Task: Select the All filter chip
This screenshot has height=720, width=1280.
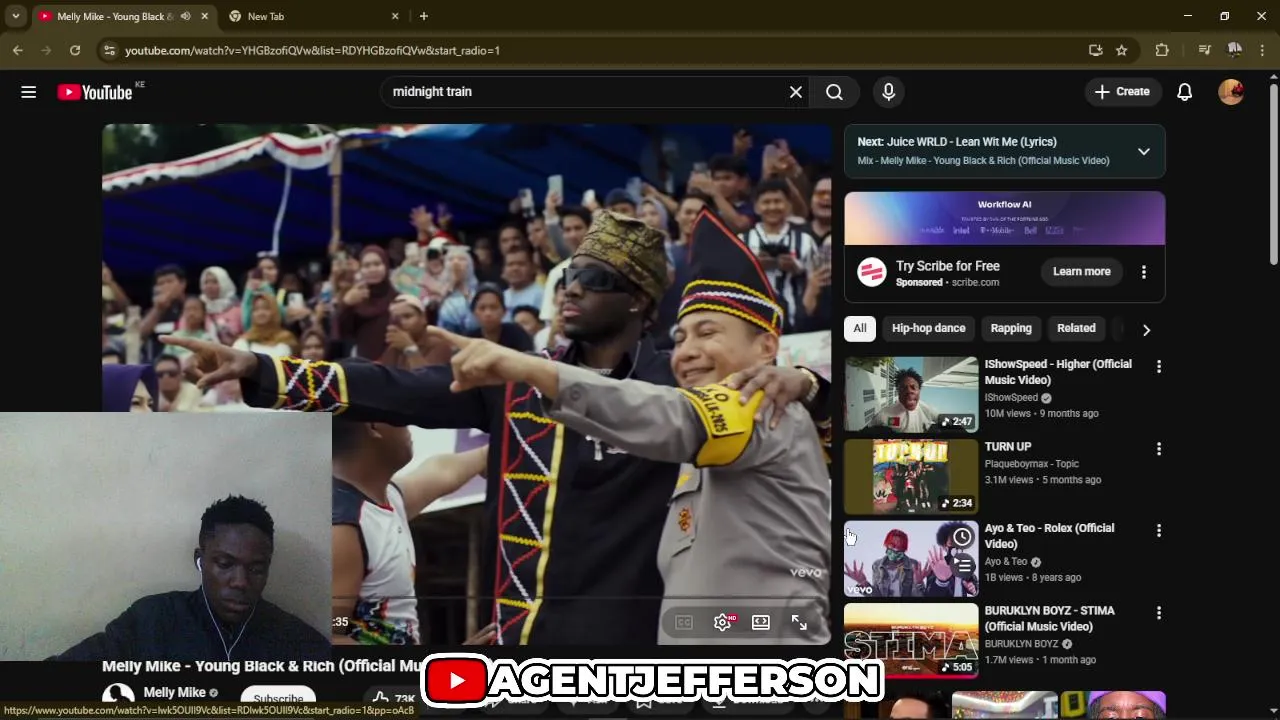Action: [860, 328]
